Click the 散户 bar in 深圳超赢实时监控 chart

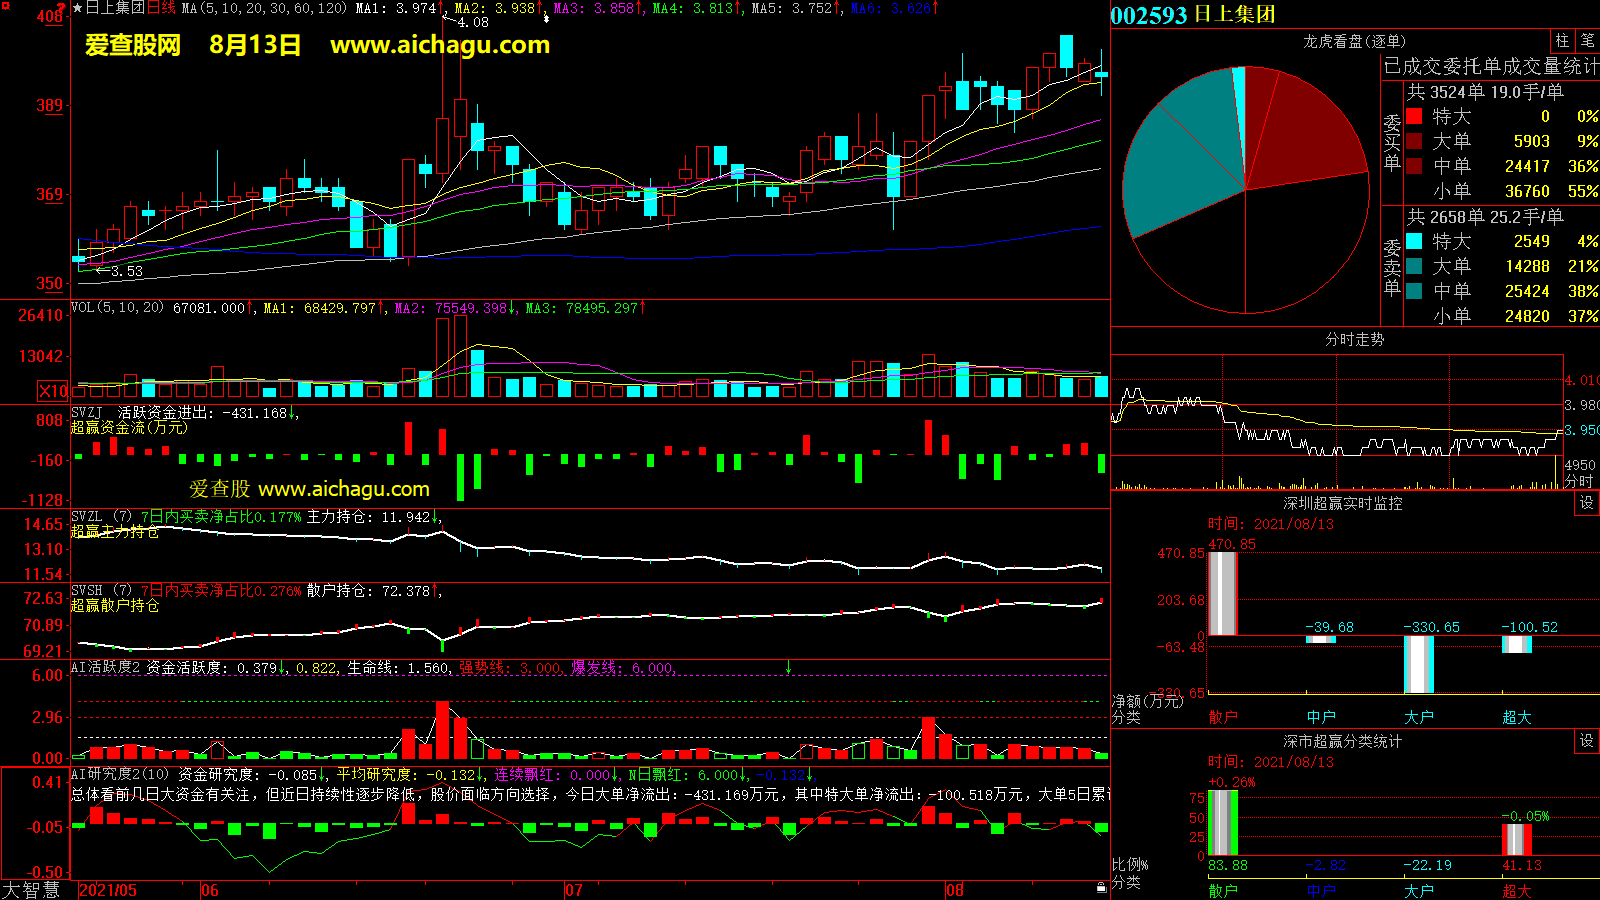1222,593
